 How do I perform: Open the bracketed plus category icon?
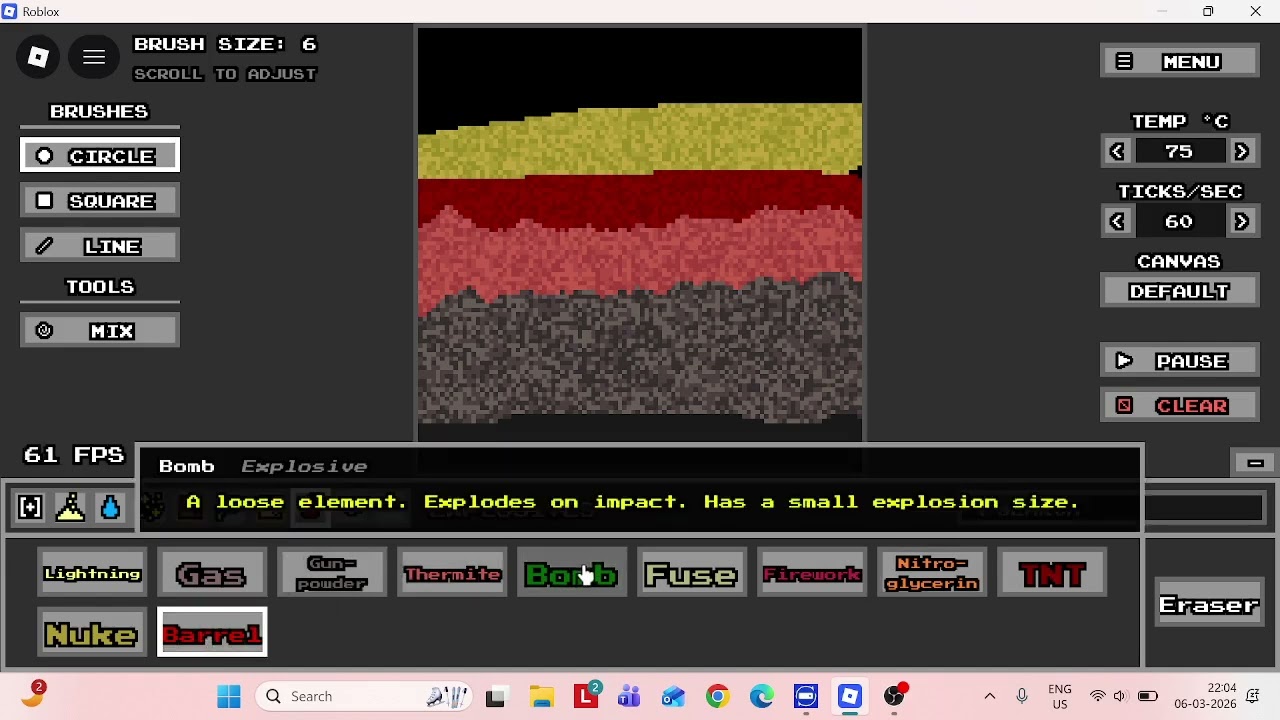tap(30, 508)
